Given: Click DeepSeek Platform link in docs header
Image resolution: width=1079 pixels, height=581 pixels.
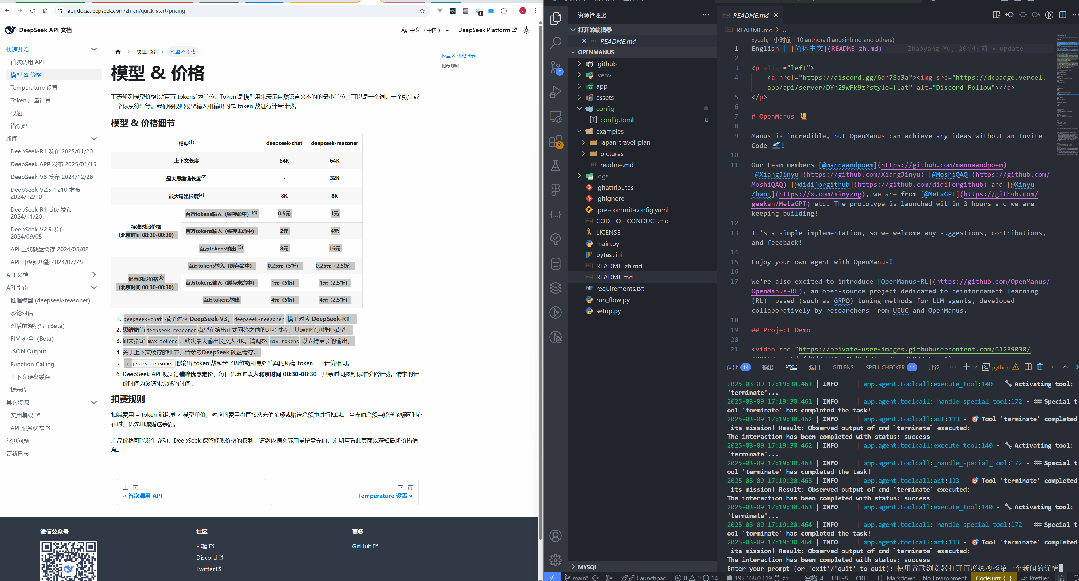Looking at the screenshot, I should (487, 30).
